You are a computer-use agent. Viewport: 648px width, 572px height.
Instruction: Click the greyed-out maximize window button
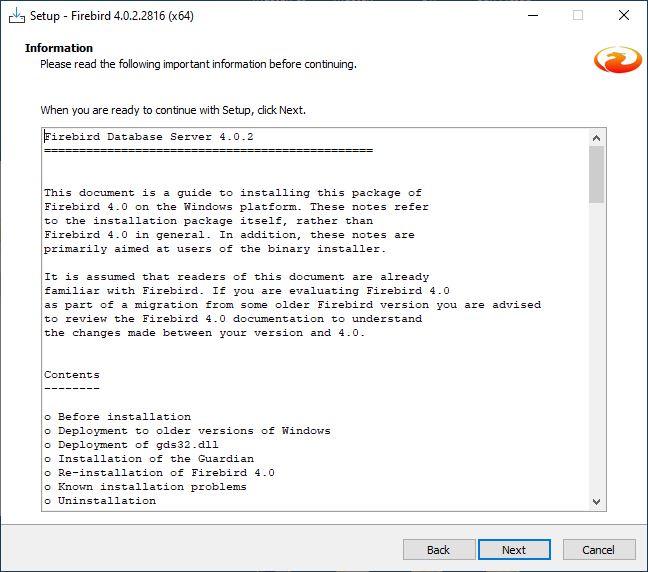click(x=578, y=16)
